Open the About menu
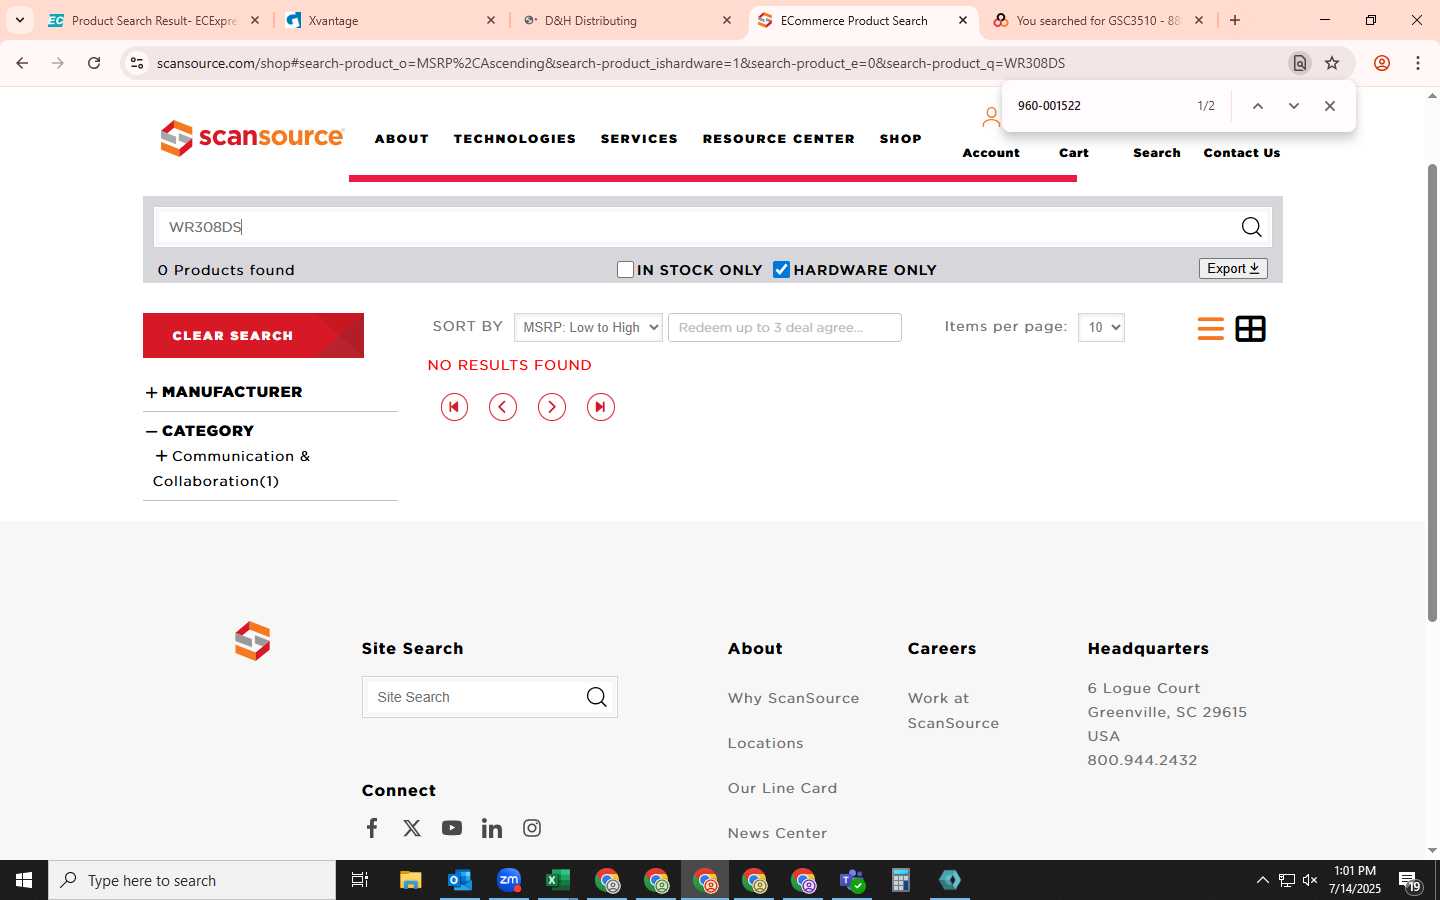This screenshot has width=1440, height=900. click(x=402, y=139)
